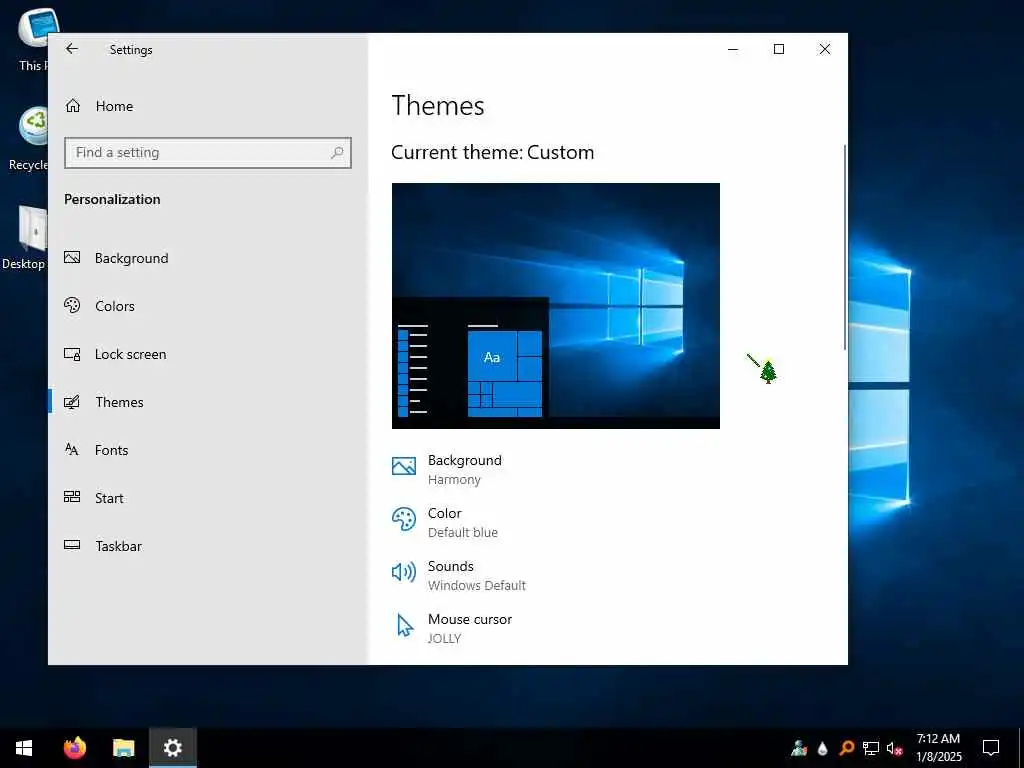Image resolution: width=1024 pixels, height=768 pixels.
Task: Click the house icon beside Home
Action: (72, 106)
